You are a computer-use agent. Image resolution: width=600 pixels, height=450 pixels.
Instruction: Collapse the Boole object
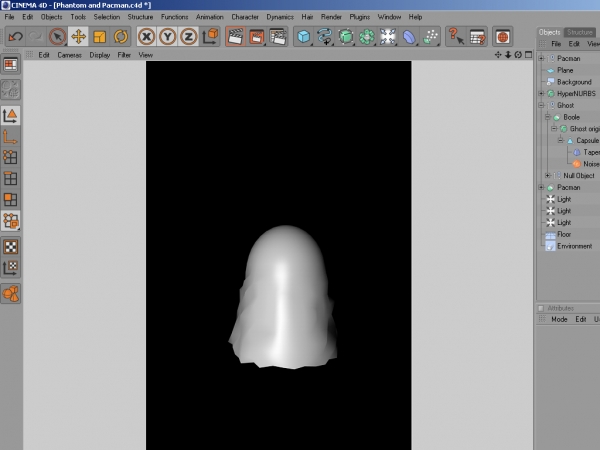coord(548,117)
